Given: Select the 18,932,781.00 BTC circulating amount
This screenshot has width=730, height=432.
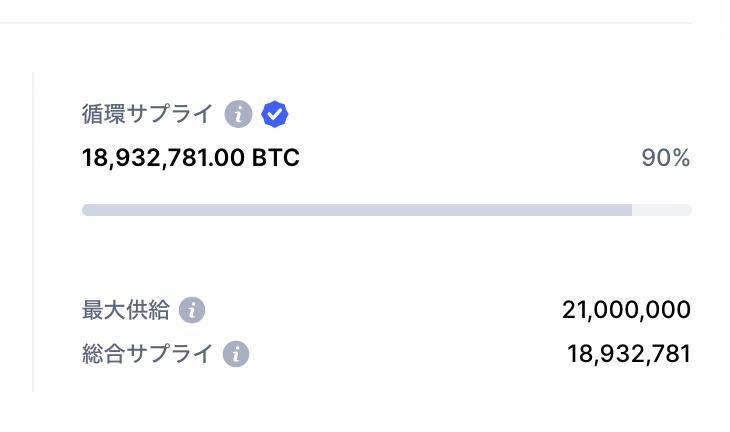Looking at the screenshot, I should click(x=191, y=158).
